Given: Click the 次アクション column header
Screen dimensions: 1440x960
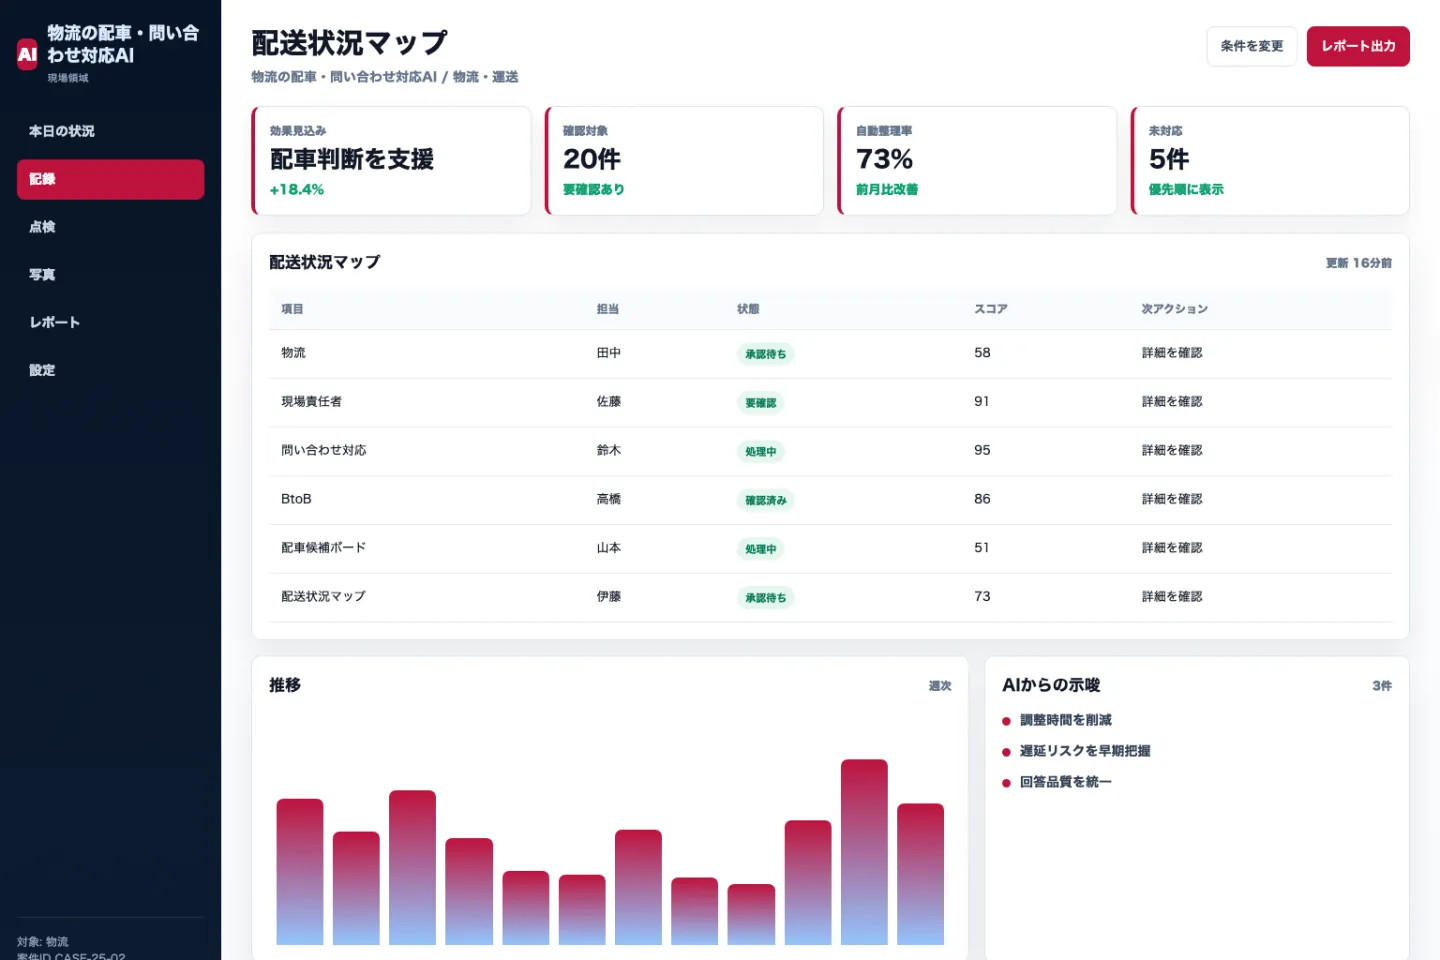Looking at the screenshot, I should coord(1175,309).
